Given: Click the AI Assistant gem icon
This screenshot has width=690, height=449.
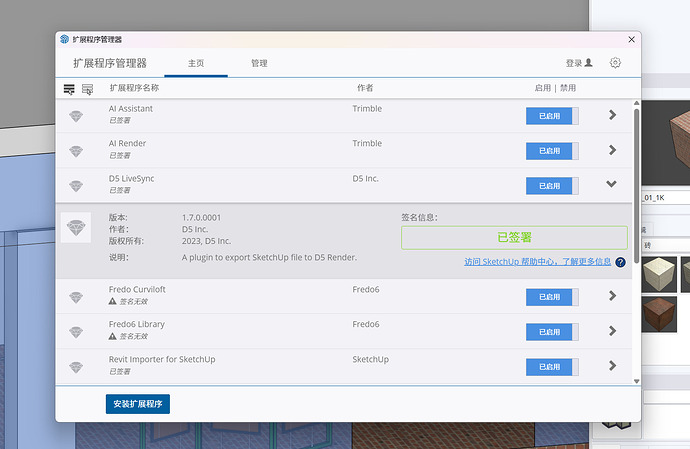Looking at the screenshot, I should (x=76, y=116).
